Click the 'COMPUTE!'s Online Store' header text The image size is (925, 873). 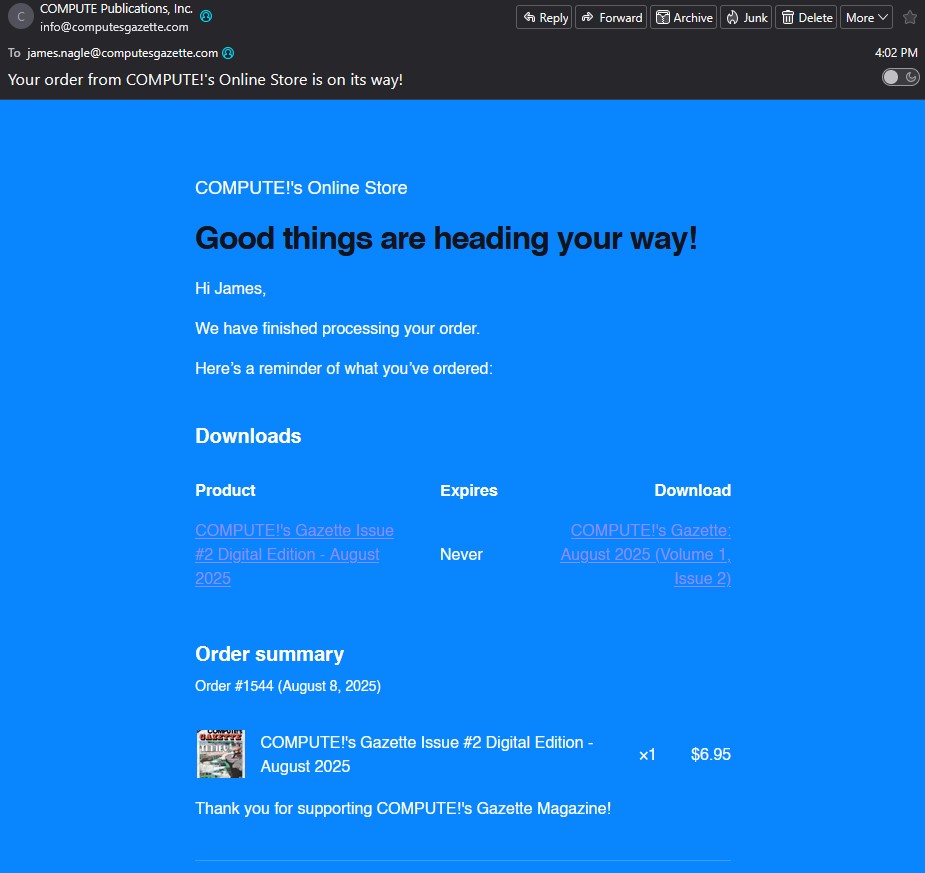(301, 188)
